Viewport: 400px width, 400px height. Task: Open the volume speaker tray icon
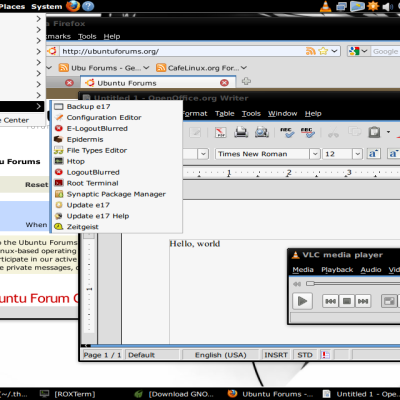[x=387, y=6]
